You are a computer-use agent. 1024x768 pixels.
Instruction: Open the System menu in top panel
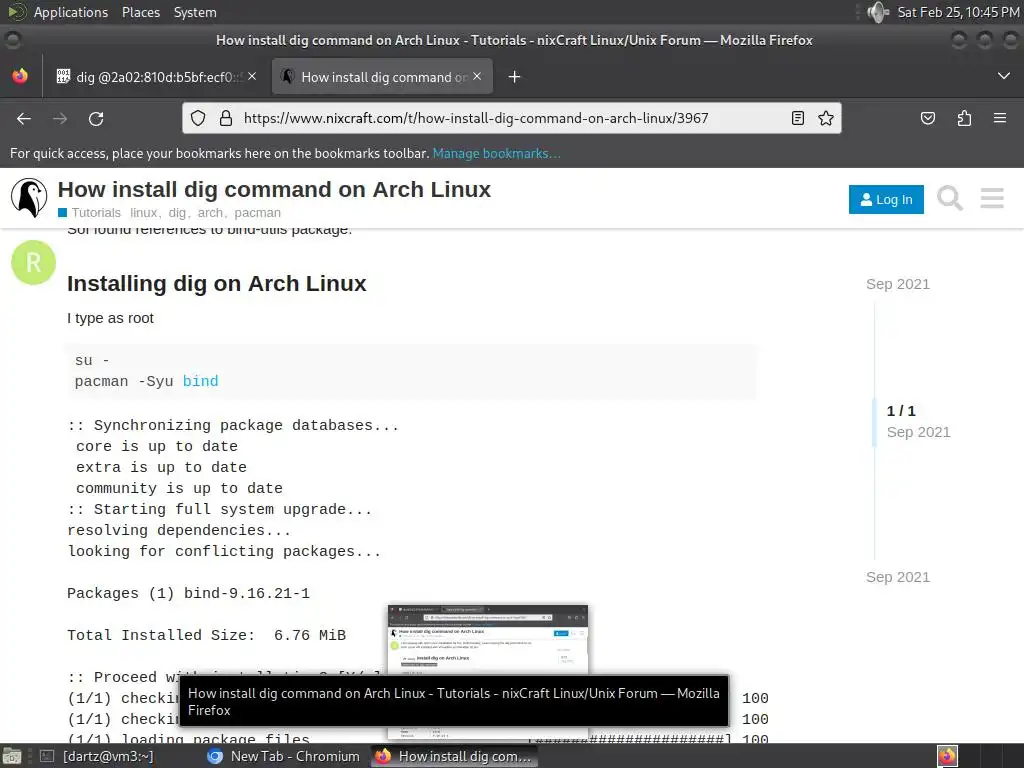195,12
